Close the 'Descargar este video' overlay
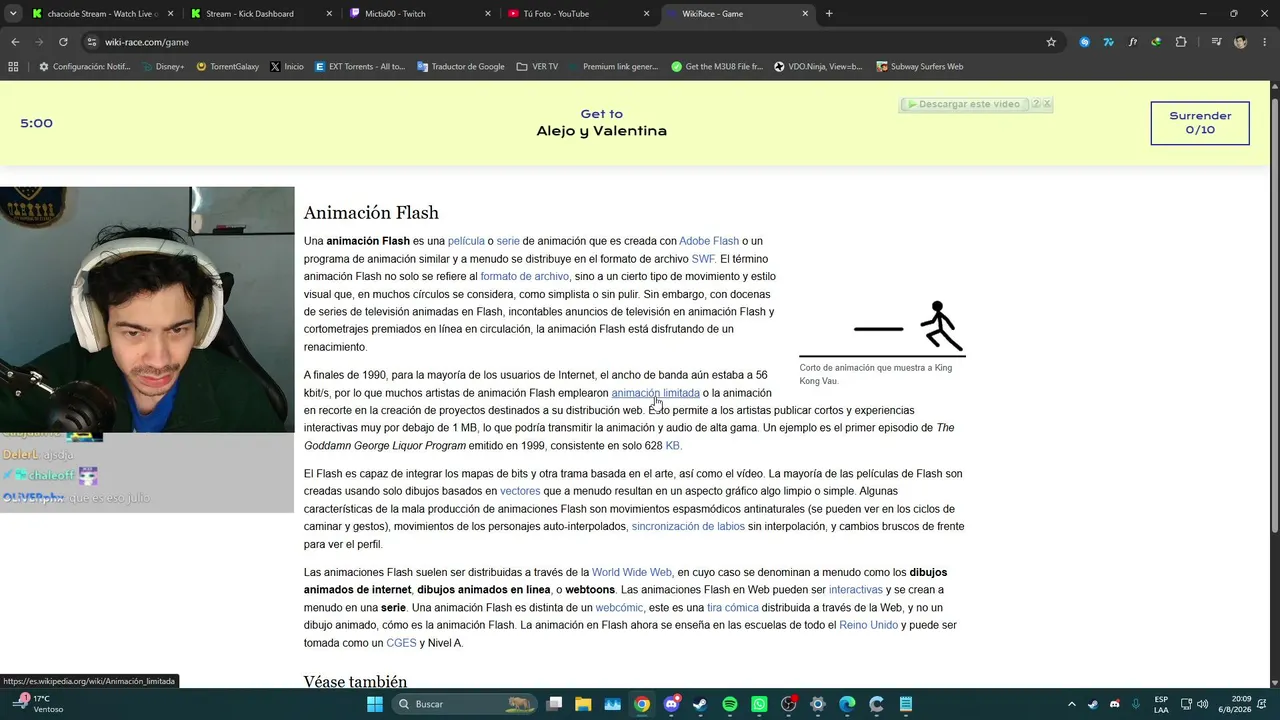1280x720 pixels. pyautogui.click(x=1047, y=104)
